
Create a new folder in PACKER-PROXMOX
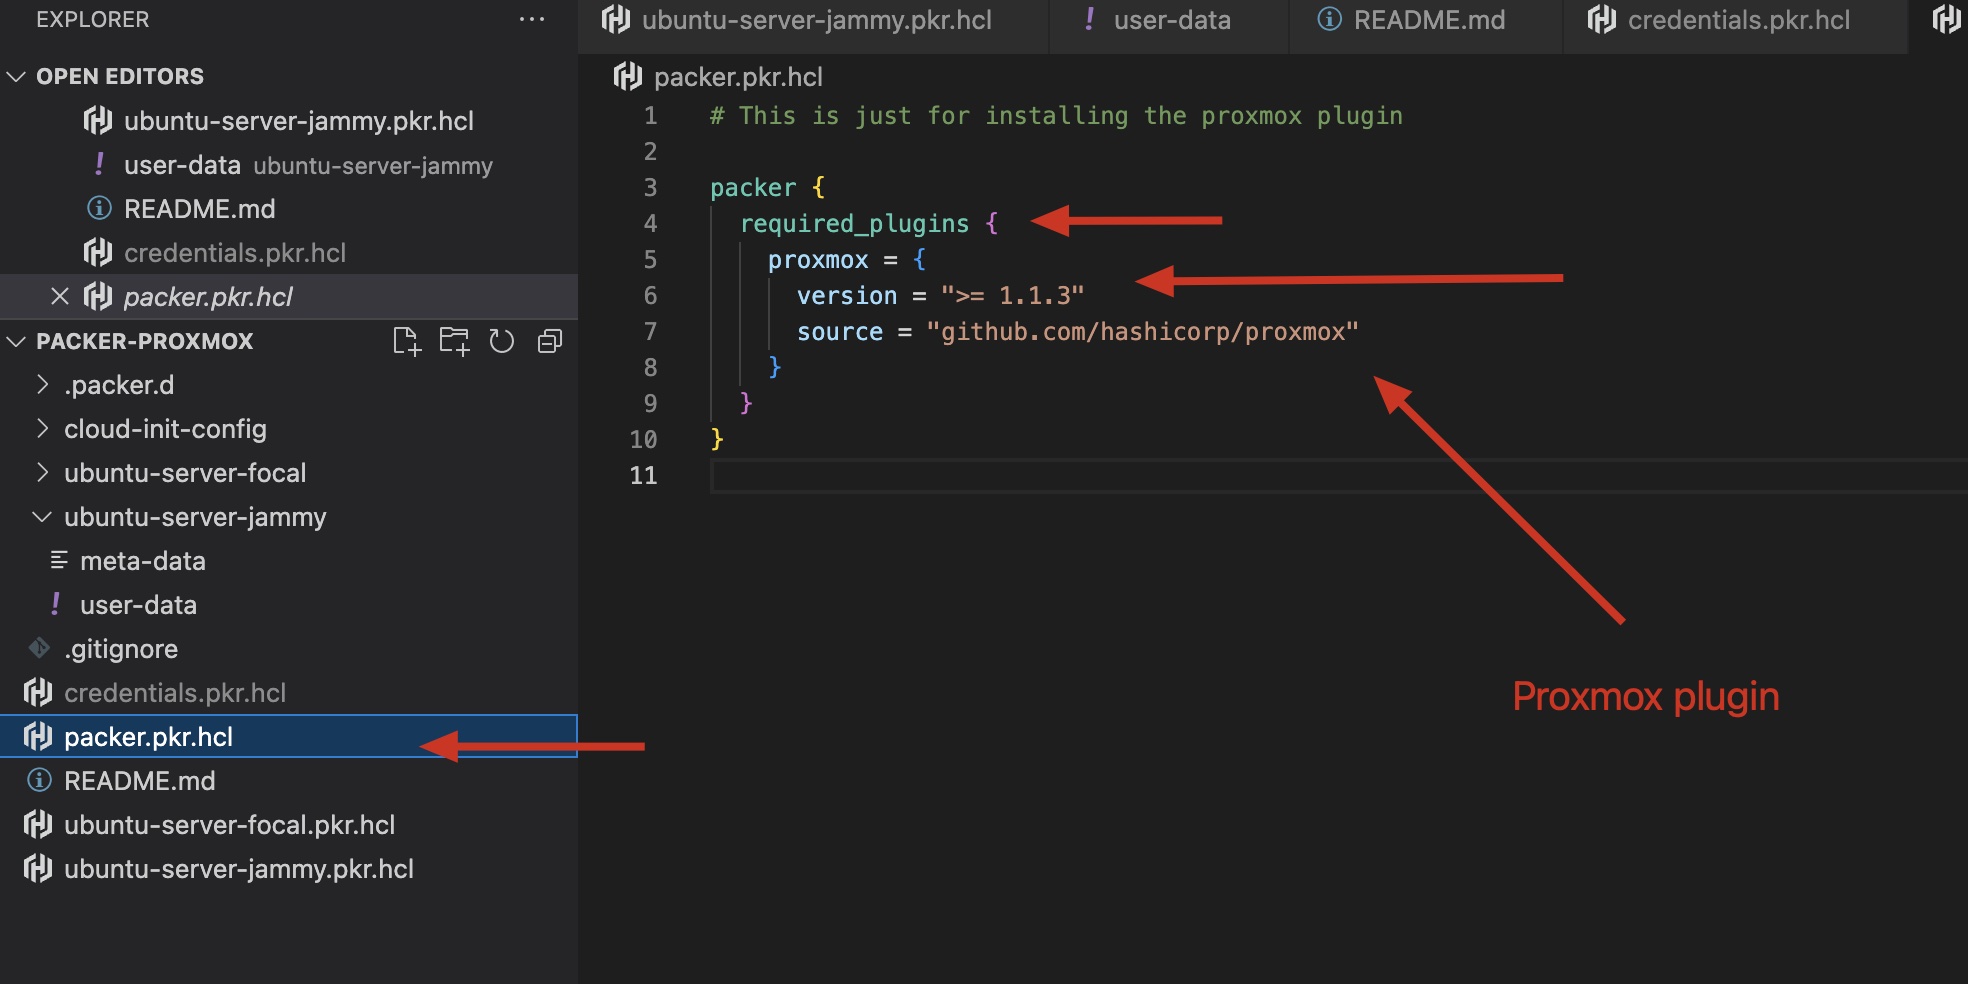coord(454,341)
